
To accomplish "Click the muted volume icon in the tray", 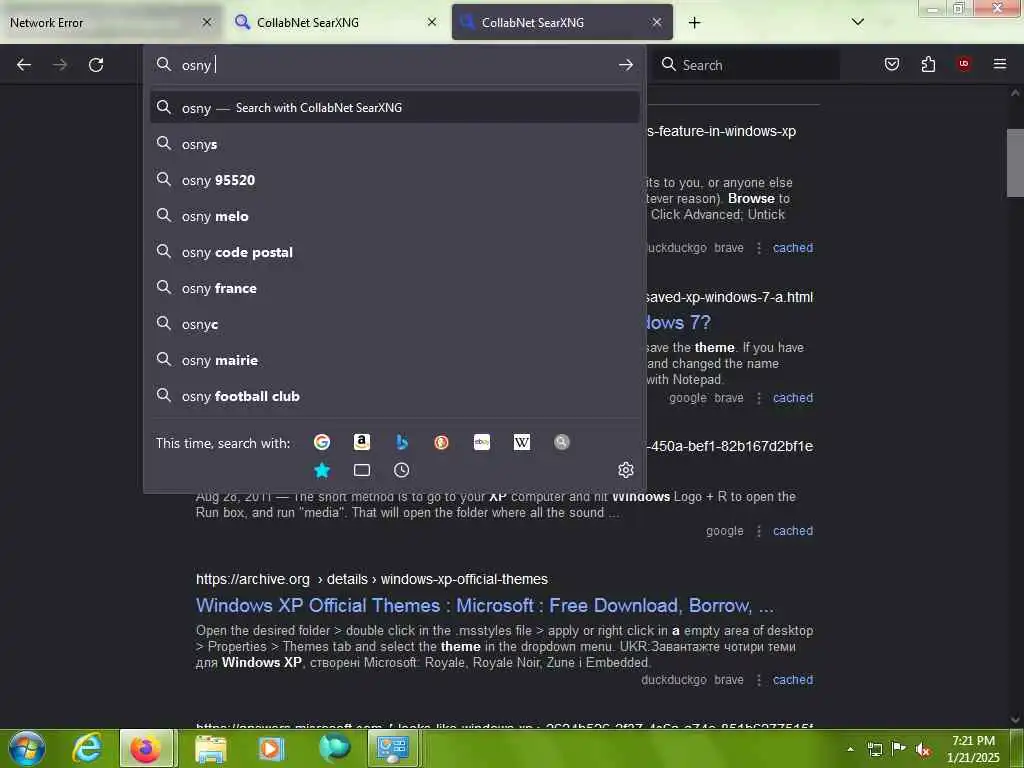I will (x=923, y=750).
